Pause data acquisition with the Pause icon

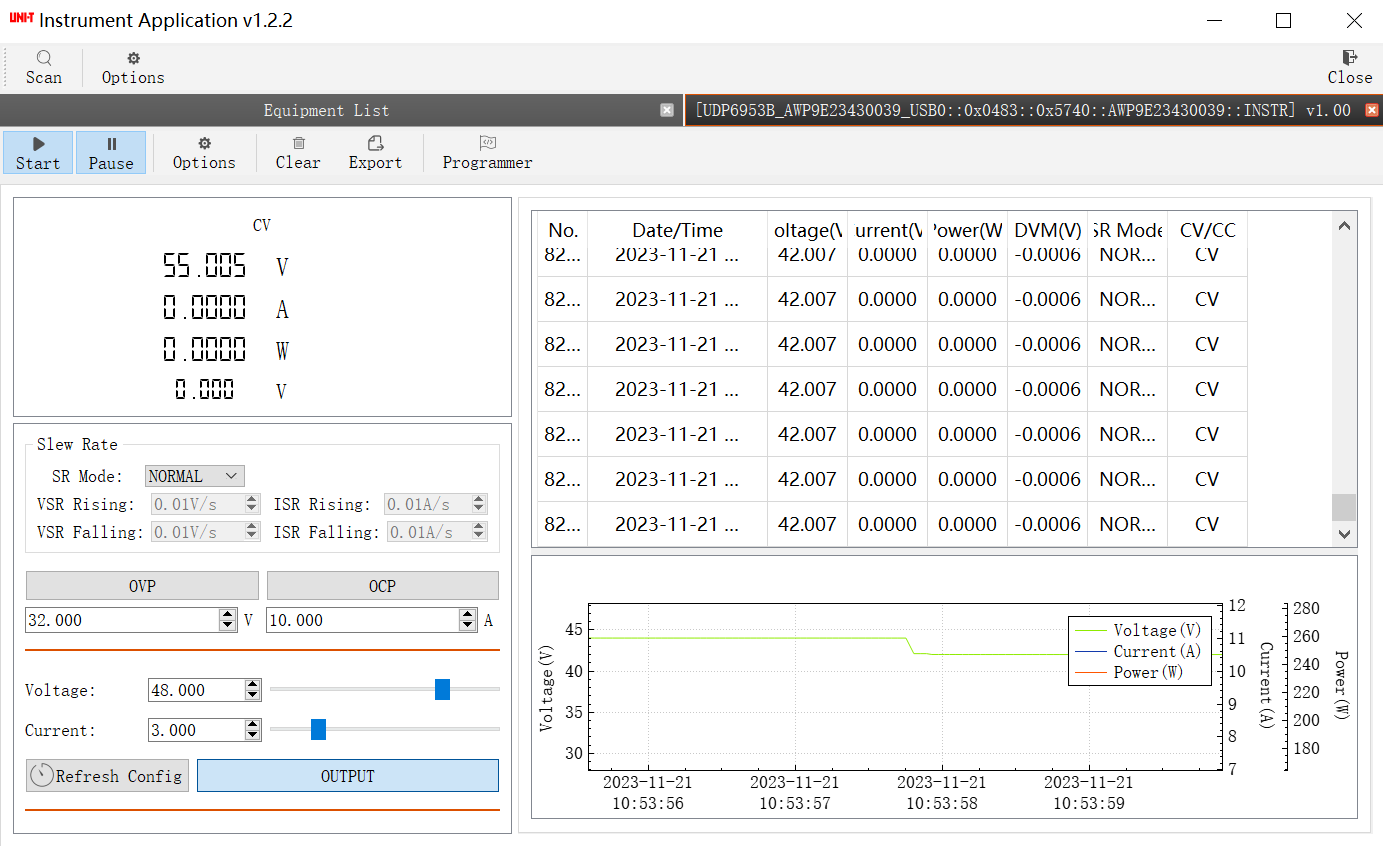[x=111, y=144]
